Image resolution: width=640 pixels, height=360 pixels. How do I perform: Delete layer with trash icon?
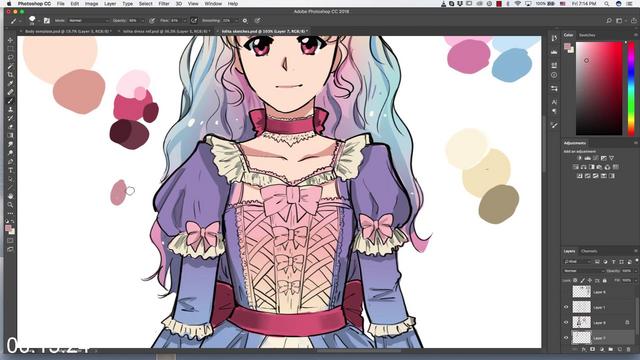click(x=629, y=349)
